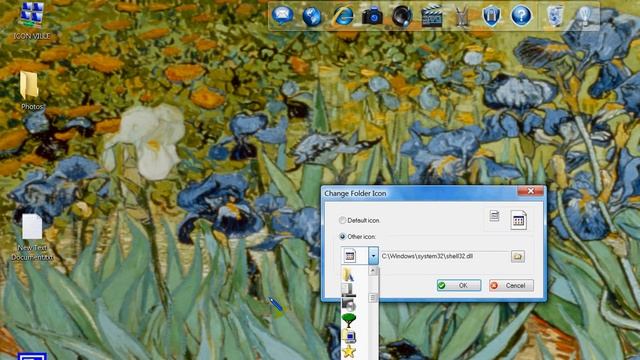This screenshot has width=640, height=360.
Task: Select the New Text Document desktop file
Action: [x=32, y=238]
